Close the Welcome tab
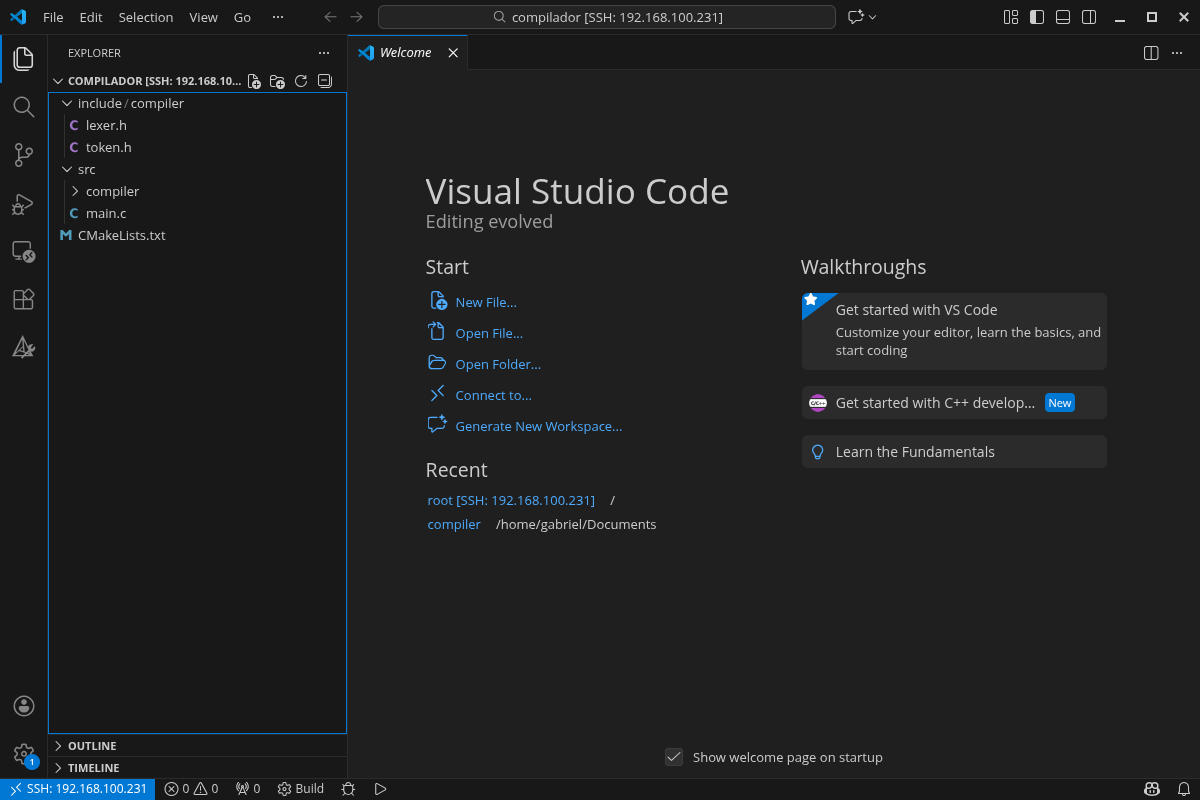The image size is (1200, 800). [453, 53]
